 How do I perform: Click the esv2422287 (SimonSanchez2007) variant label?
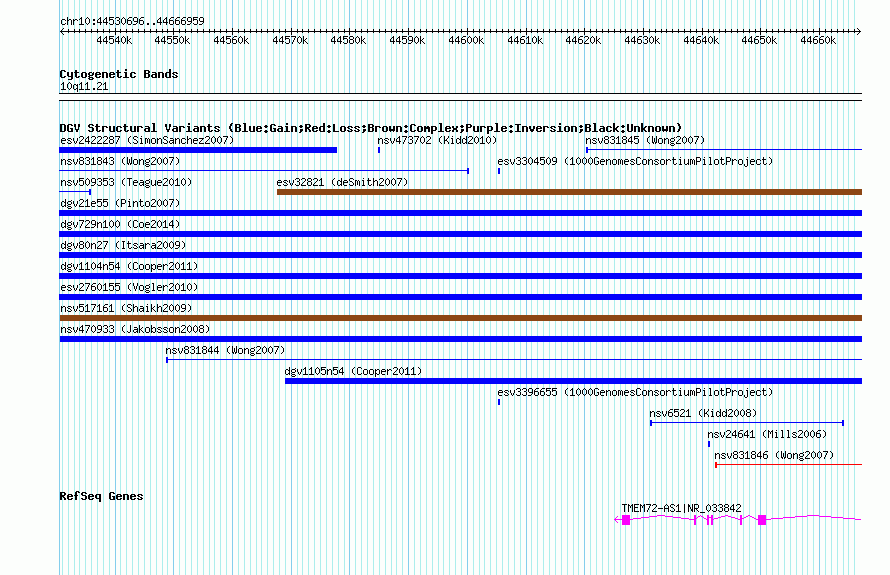pos(147,140)
